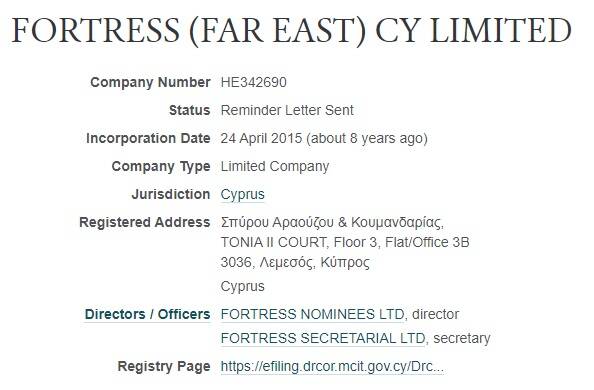Click the company number HE342690
594x390 pixels.
click(x=254, y=82)
